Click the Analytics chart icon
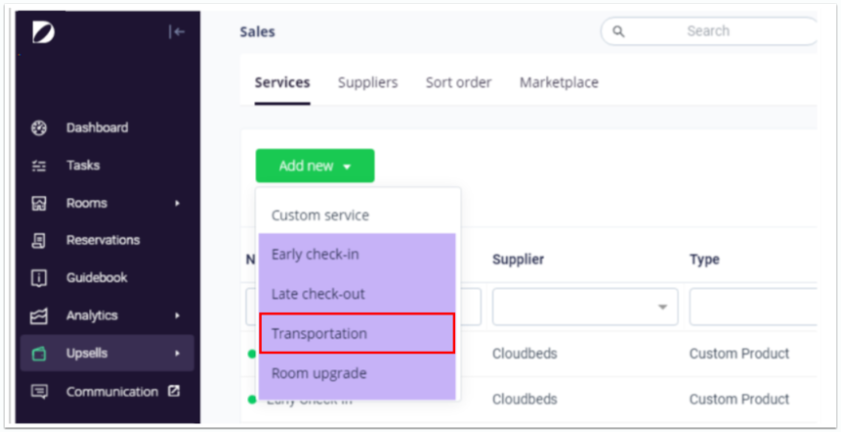Screen dimensions: 841x432 [40, 316]
